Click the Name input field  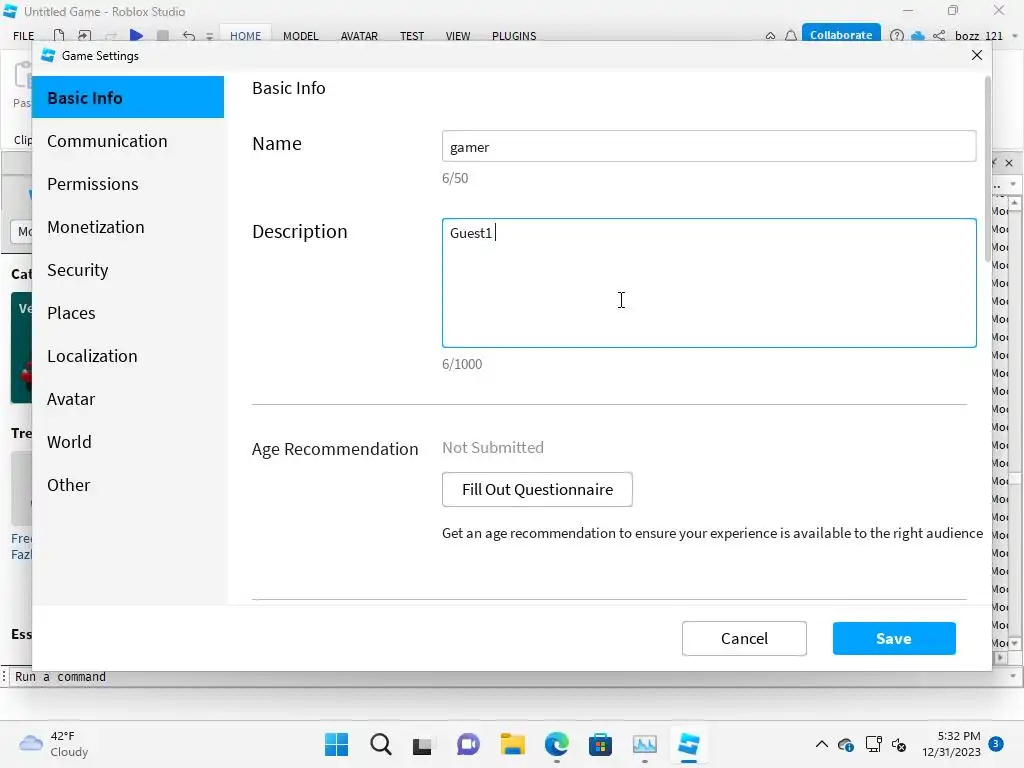[709, 146]
